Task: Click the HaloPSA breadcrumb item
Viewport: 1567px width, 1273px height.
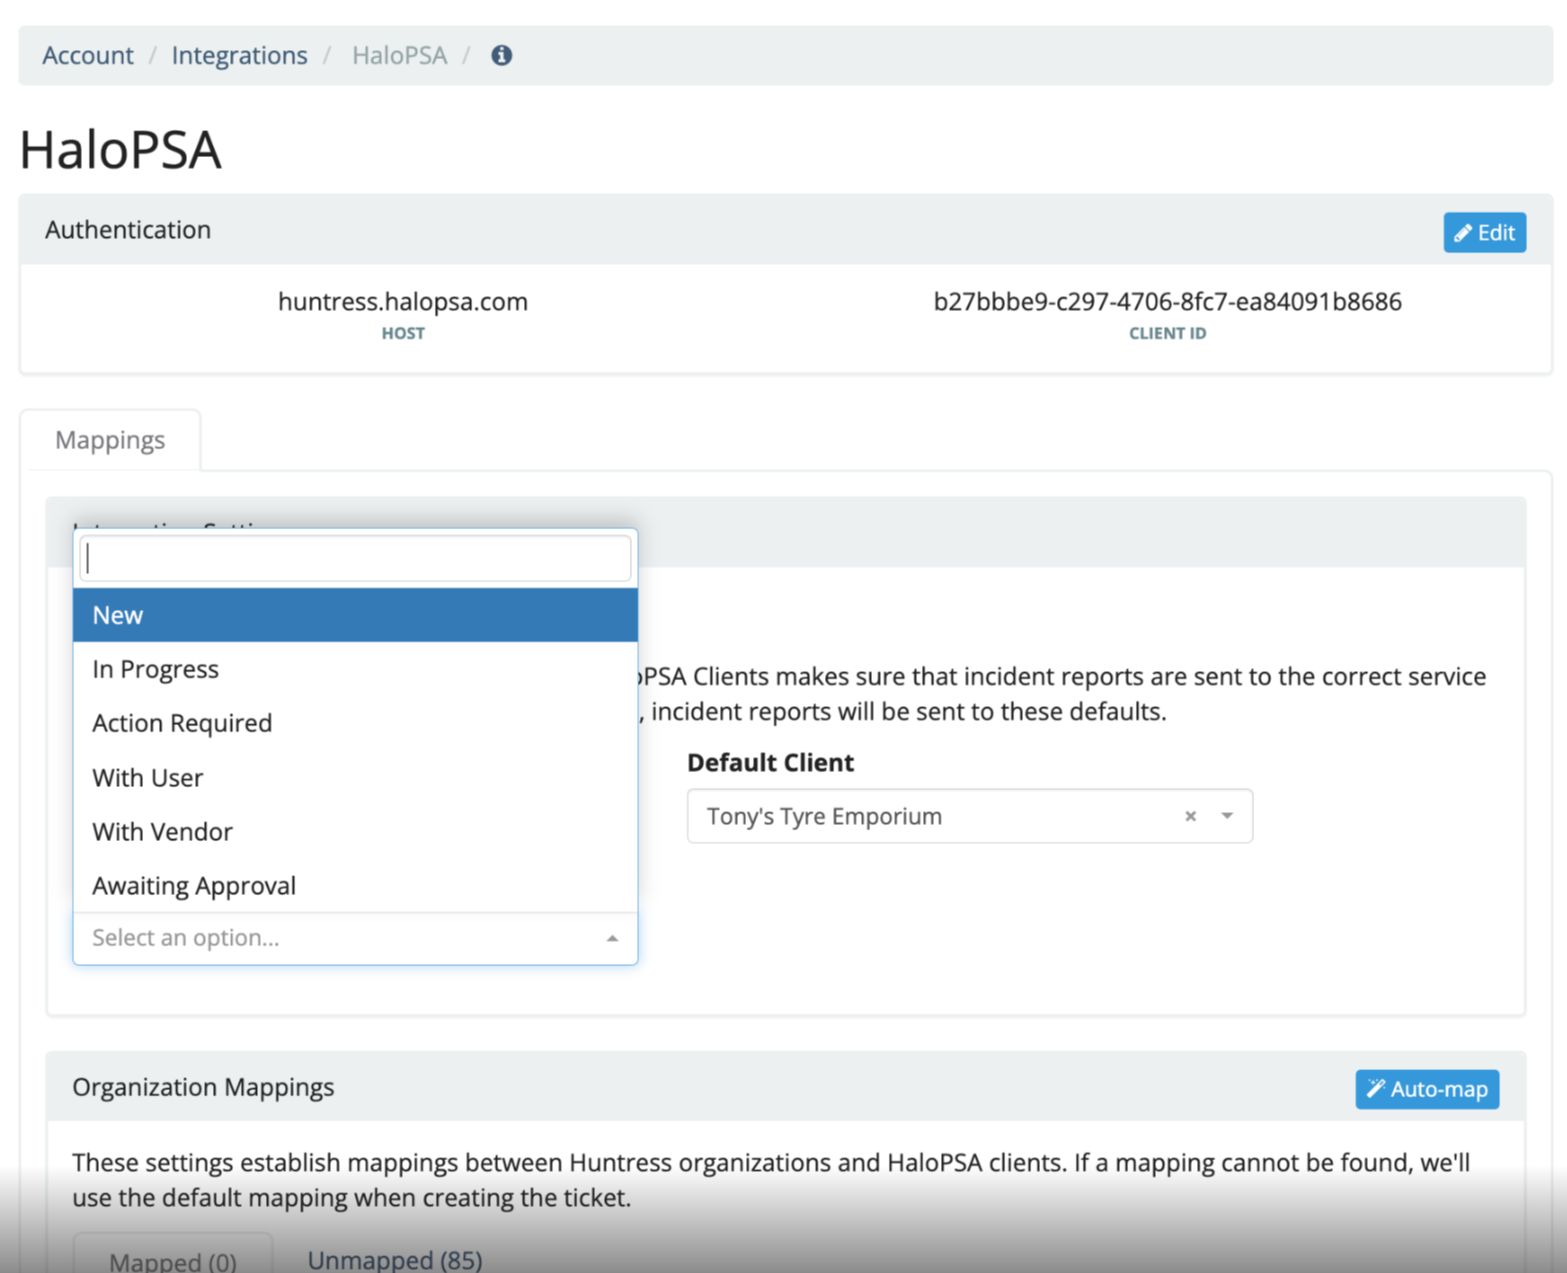Action: (399, 56)
